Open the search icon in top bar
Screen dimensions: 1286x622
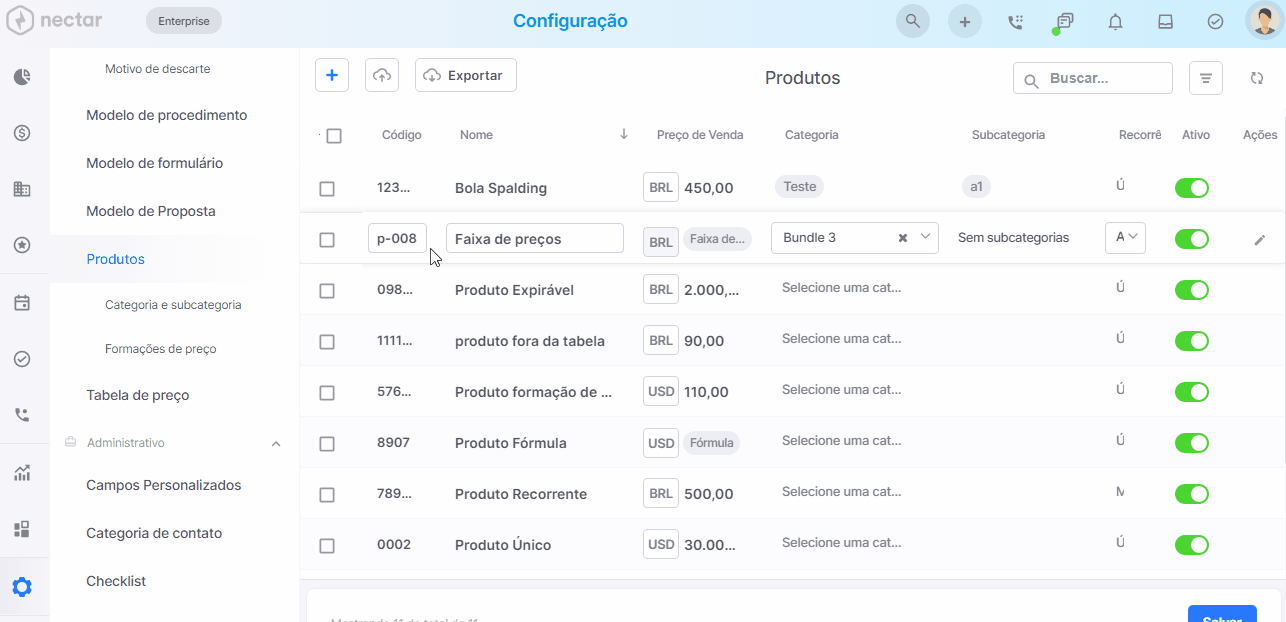(x=912, y=21)
